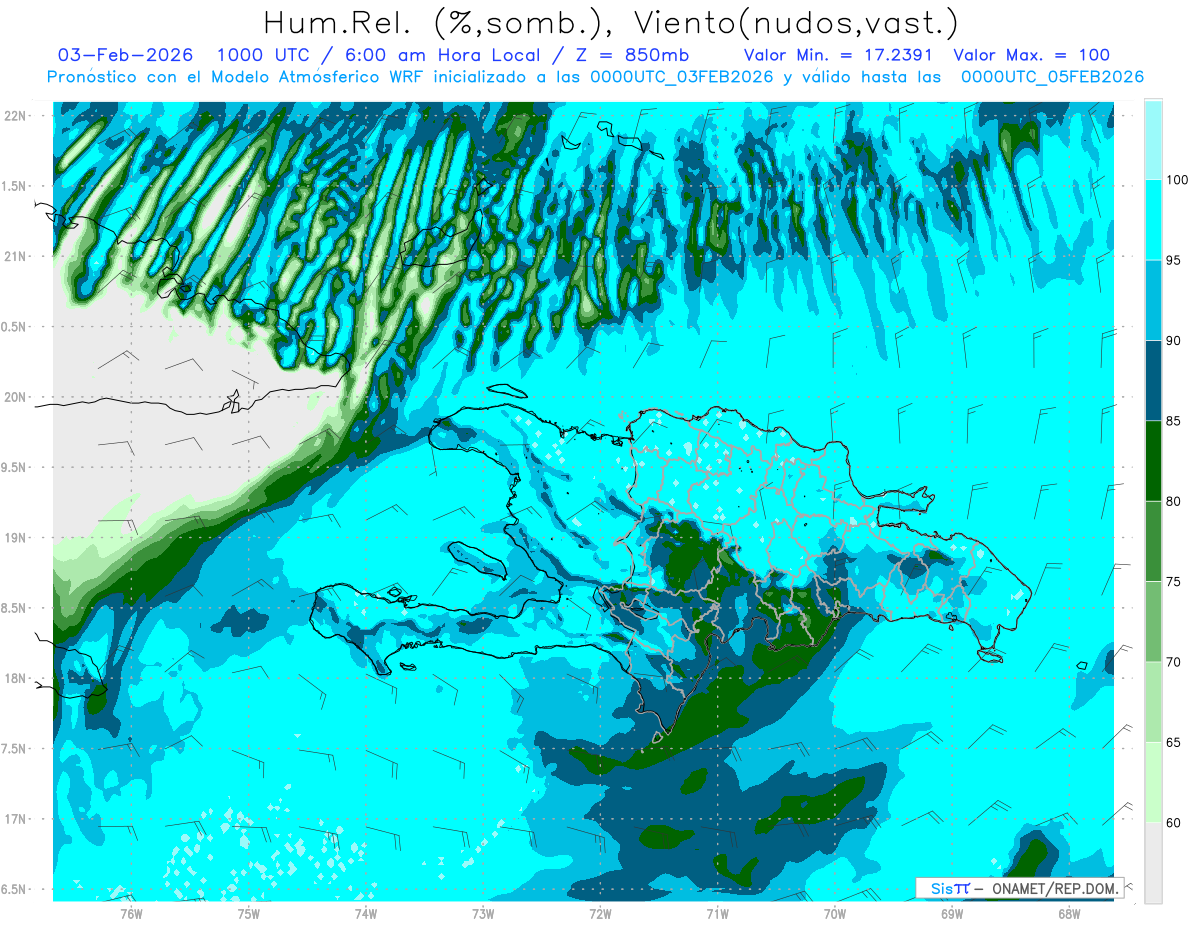Click the latitude label '1.5N'
The width and height of the screenshot is (1200, 927).
click(x=15, y=186)
